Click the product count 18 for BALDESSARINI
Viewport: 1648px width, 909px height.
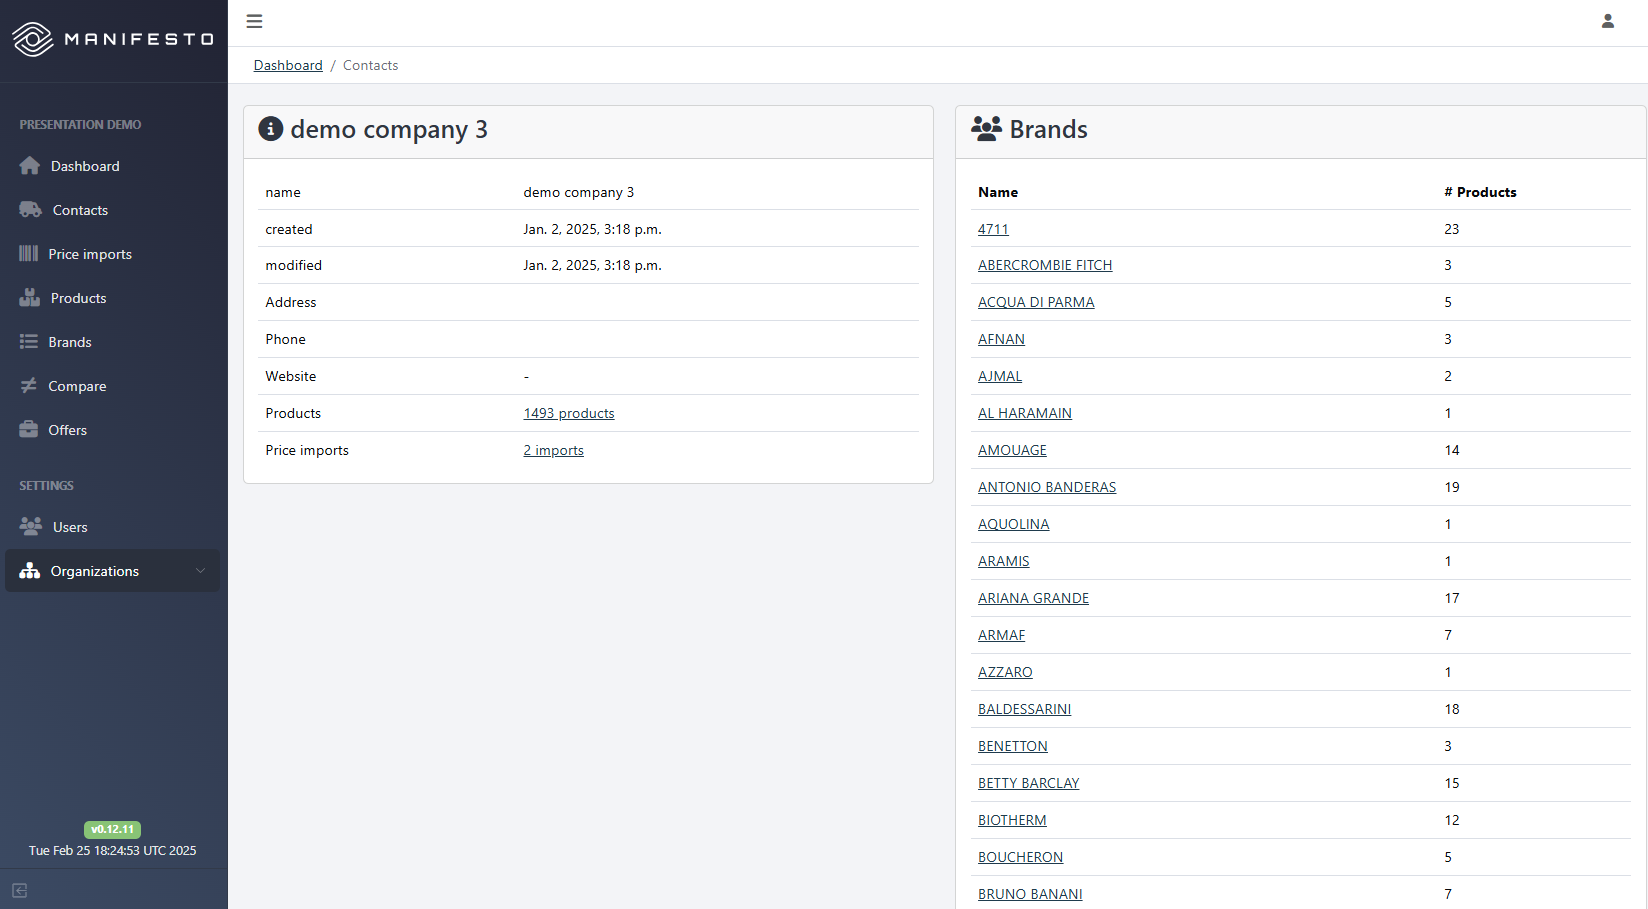[1452, 709]
